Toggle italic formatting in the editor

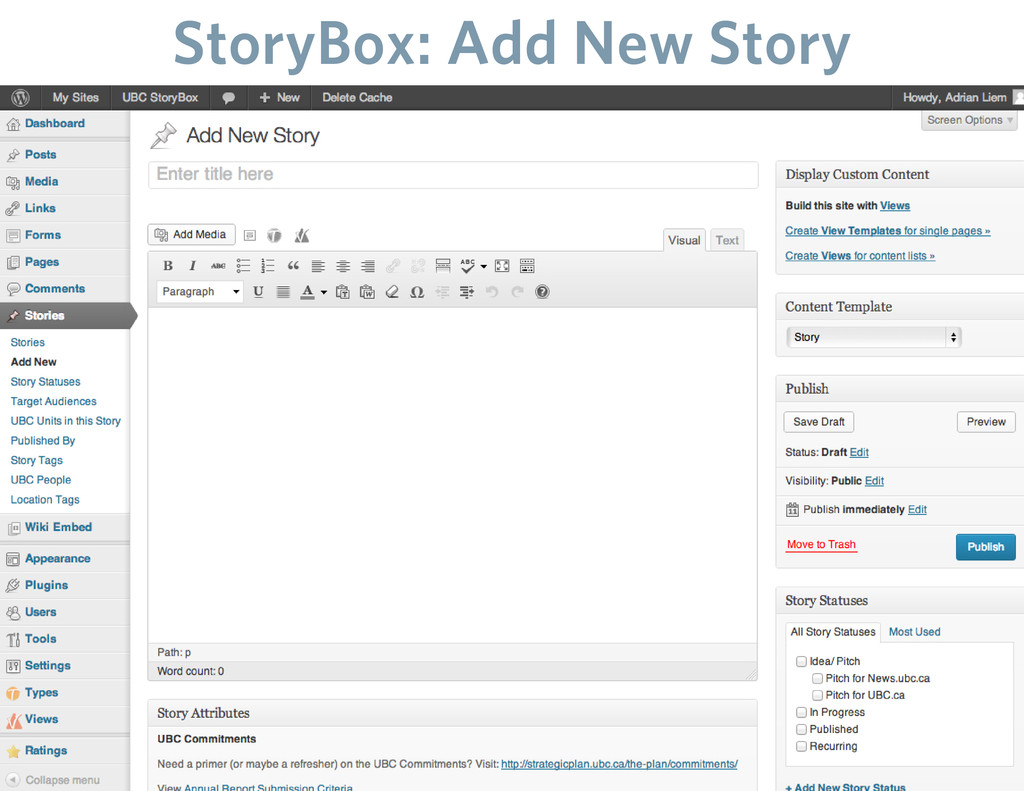[192, 266]
